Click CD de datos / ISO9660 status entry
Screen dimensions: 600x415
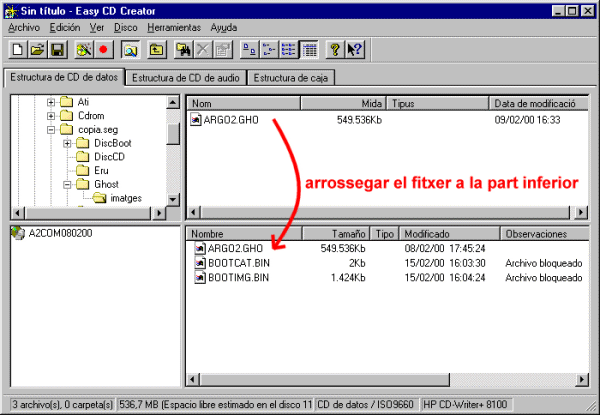pos(366,404)
